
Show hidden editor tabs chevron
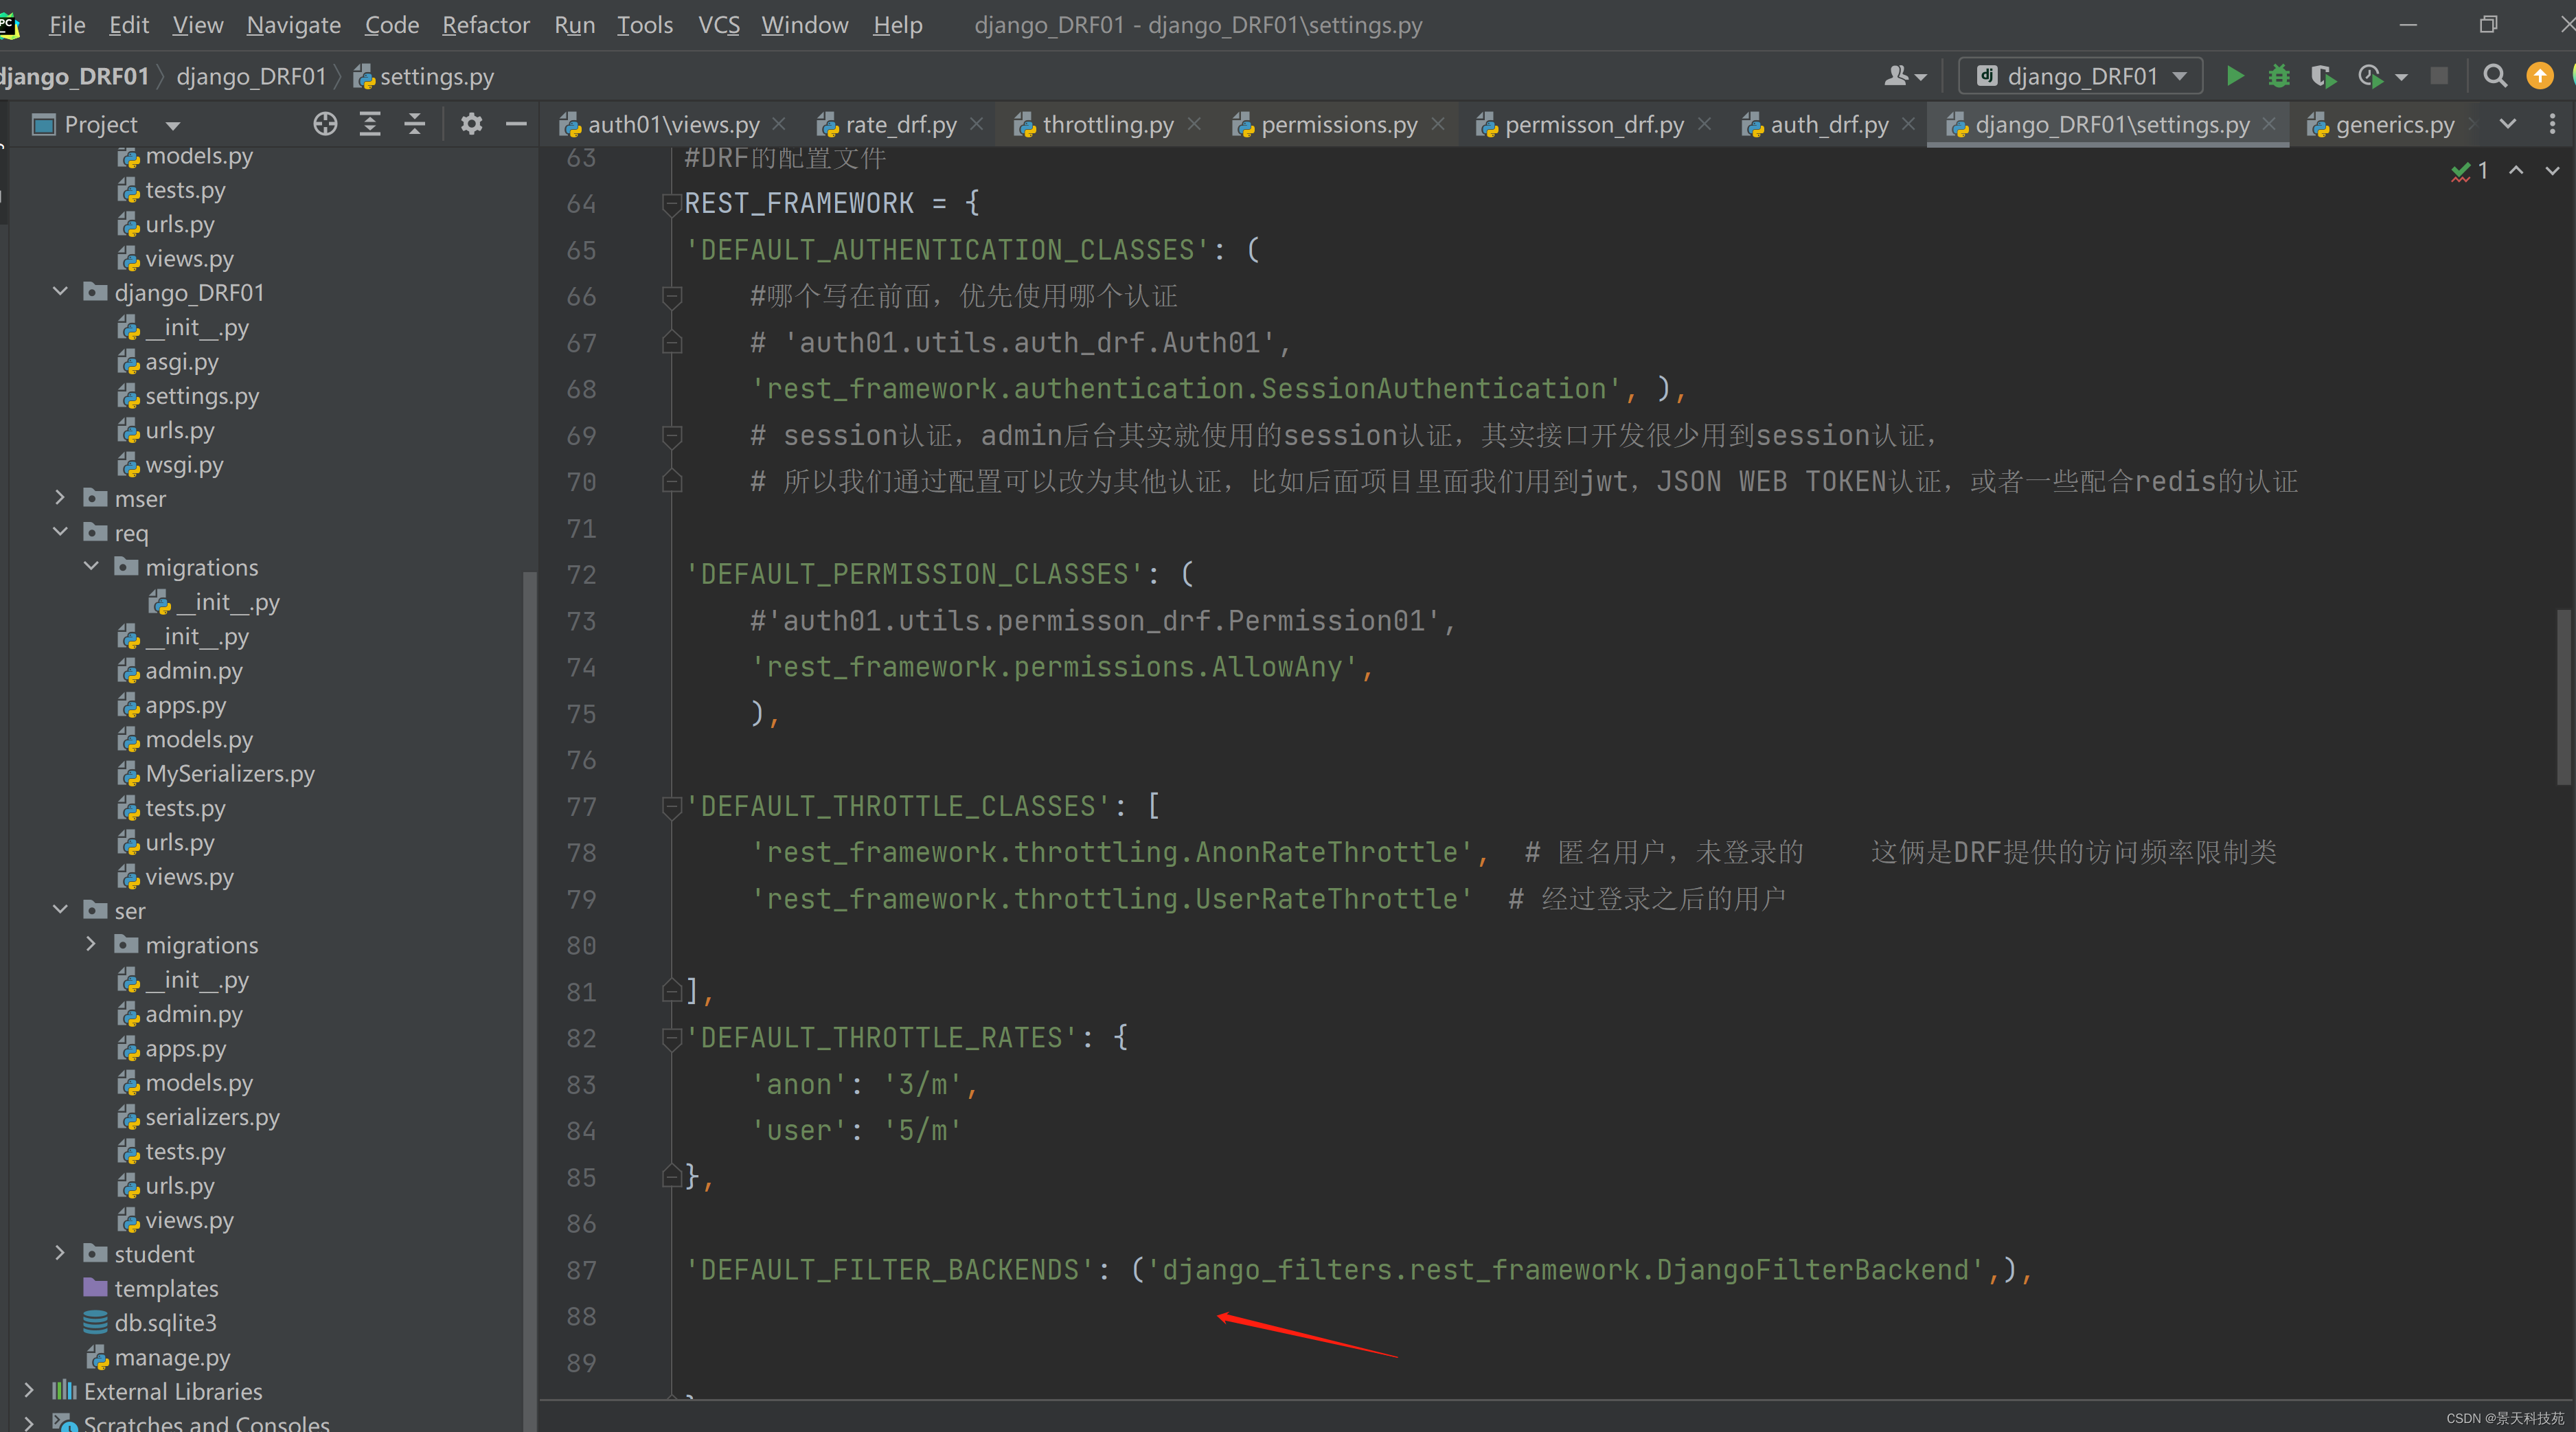pyautogui.click(x=2508, y=124)
